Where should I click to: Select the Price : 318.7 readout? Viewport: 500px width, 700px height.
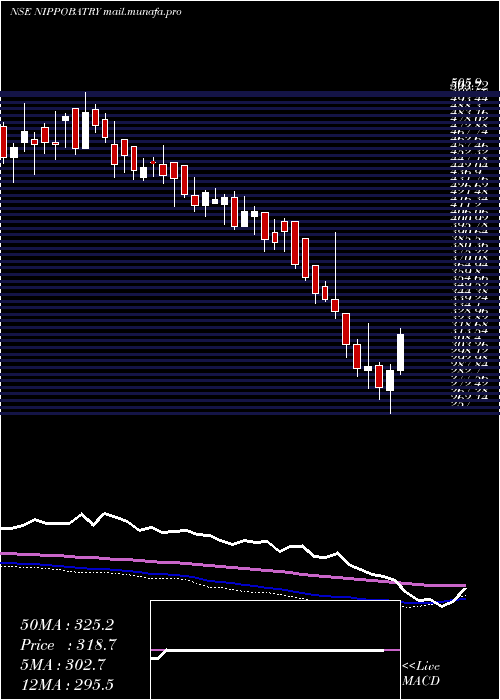[67, 645]
